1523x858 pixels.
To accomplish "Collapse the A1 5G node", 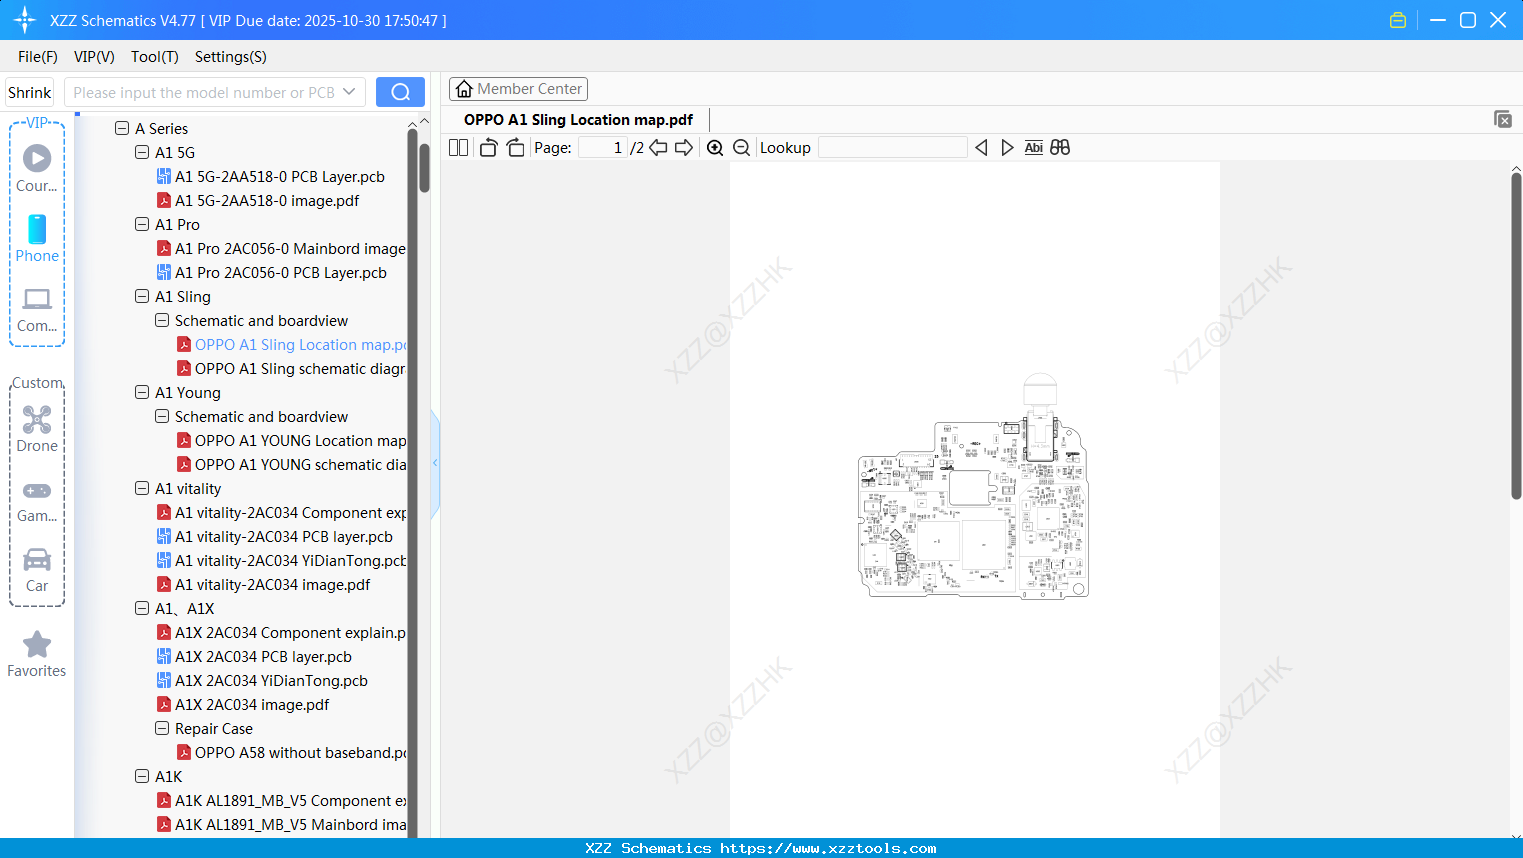I will (x=142, y=153).
